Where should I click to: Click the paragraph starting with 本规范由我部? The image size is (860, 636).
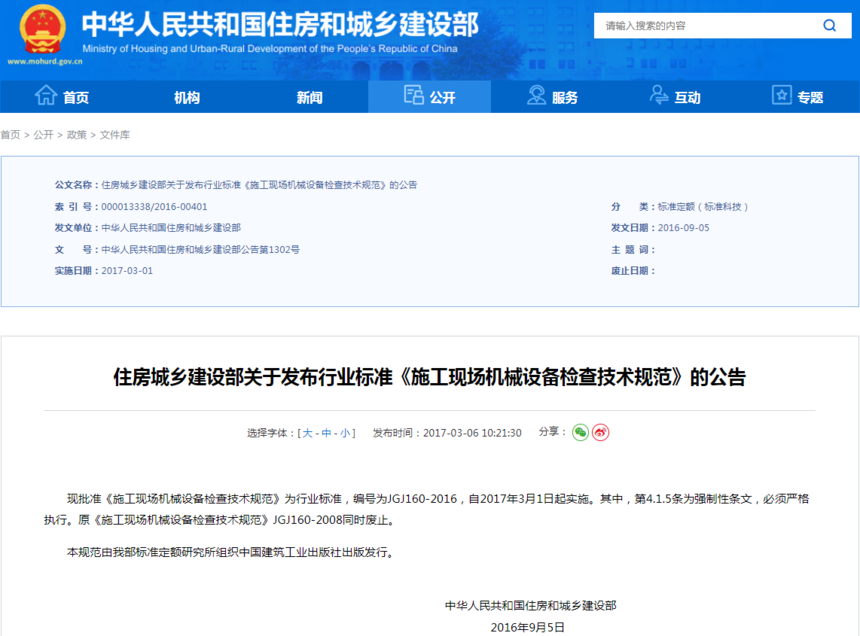(x=231, y=552)
